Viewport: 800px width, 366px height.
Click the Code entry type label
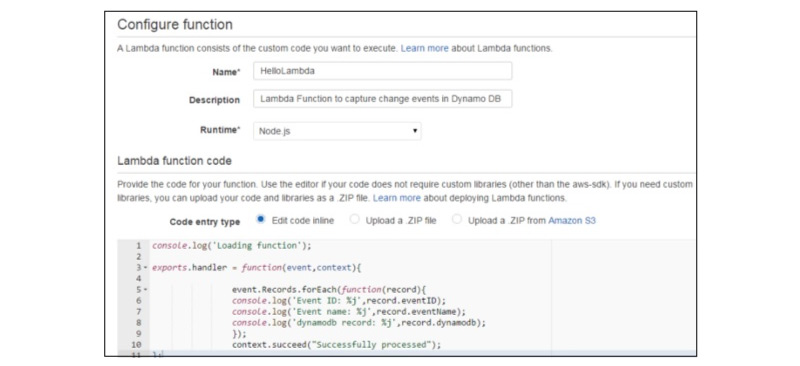point(205,222)
